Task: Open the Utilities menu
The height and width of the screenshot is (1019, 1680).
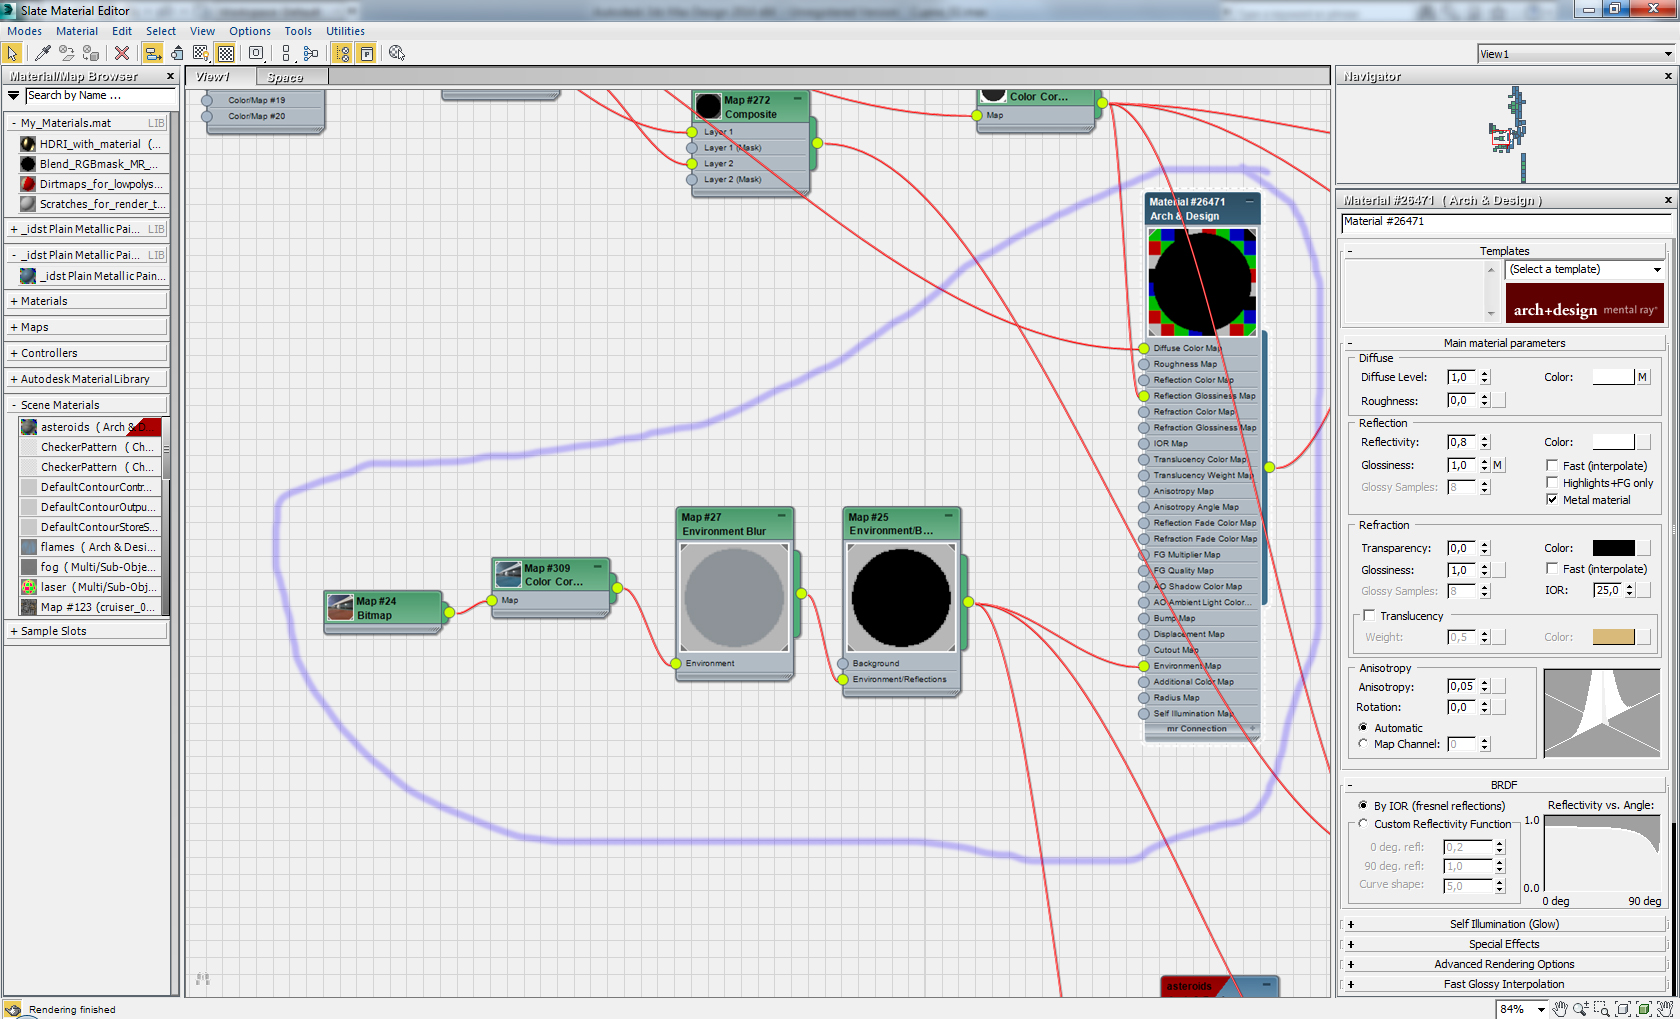Action: click(345, 31)
